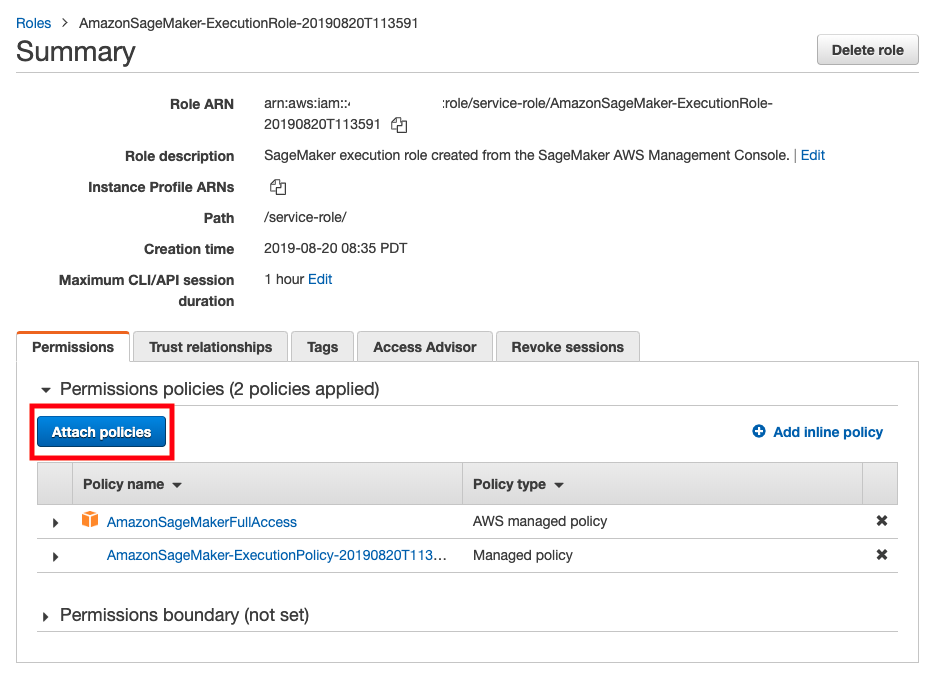This screenshot has width=932, height=677.
Task: Click the Add inline policy link
Action: point(828,432)
